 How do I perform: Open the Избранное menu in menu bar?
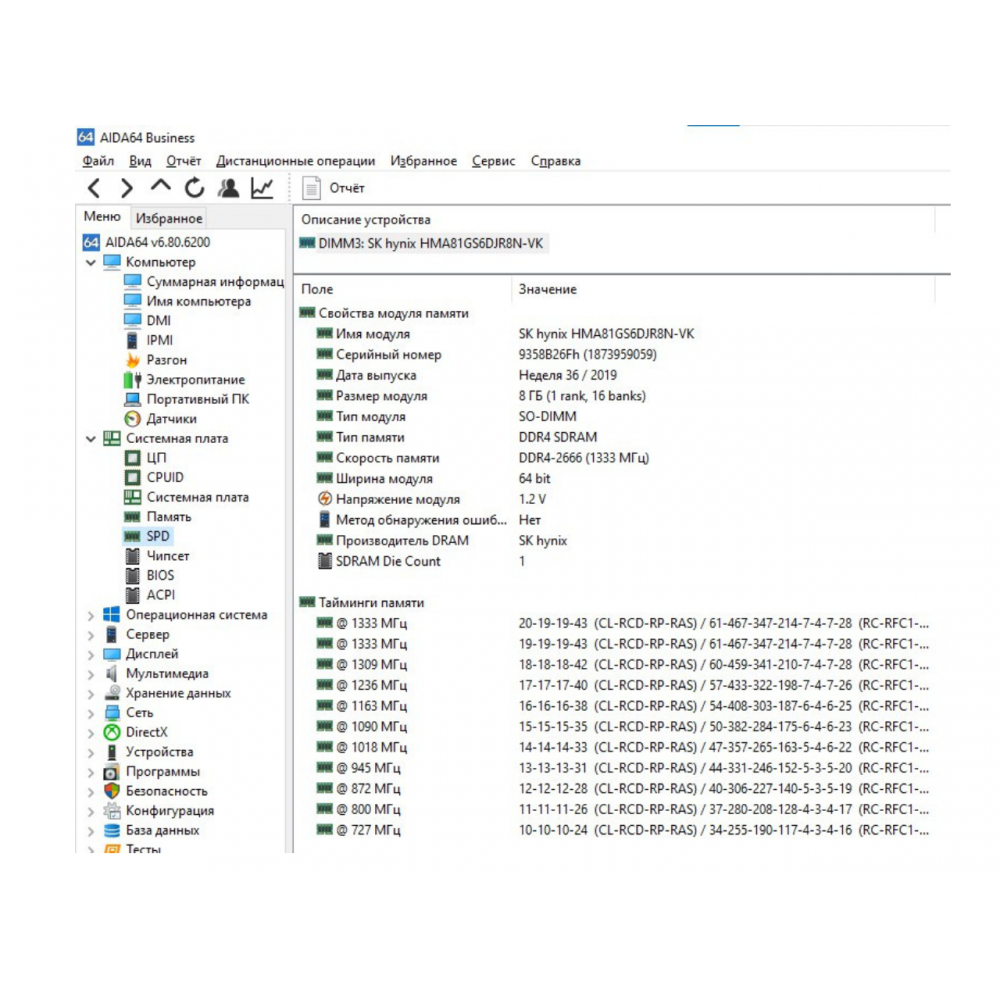[423, 161]
